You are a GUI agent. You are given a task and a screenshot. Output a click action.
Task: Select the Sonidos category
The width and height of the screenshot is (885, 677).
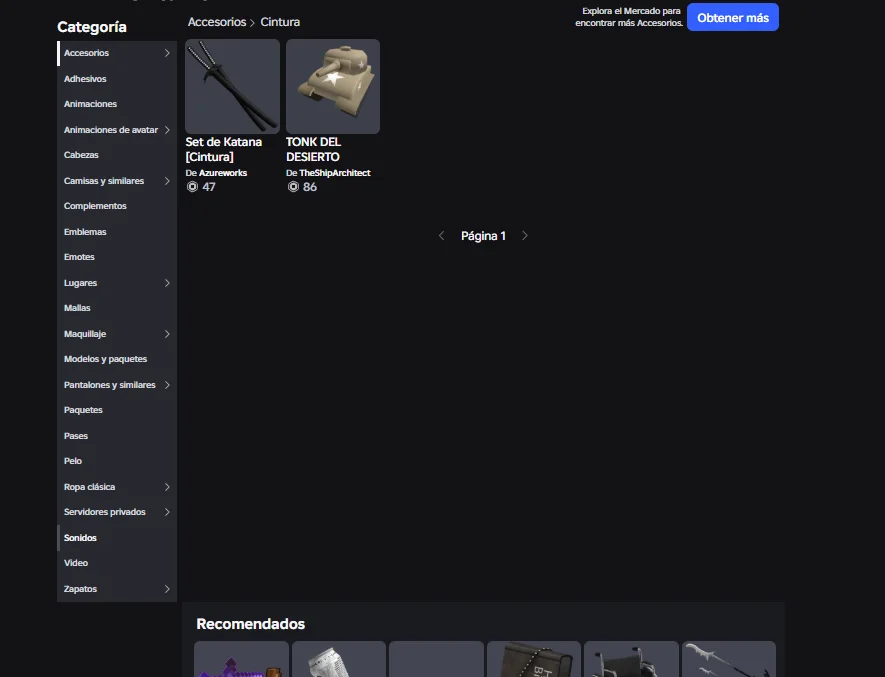tap(80, 538)
